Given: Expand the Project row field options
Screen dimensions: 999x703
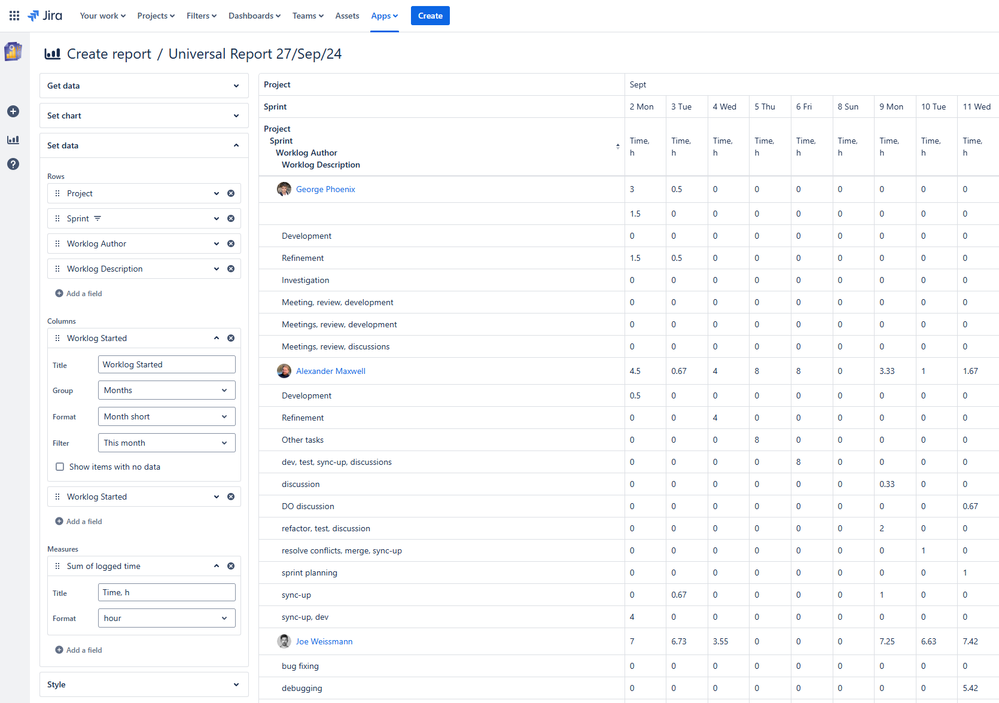Looking at the screenshot, I should click(217, 193).
